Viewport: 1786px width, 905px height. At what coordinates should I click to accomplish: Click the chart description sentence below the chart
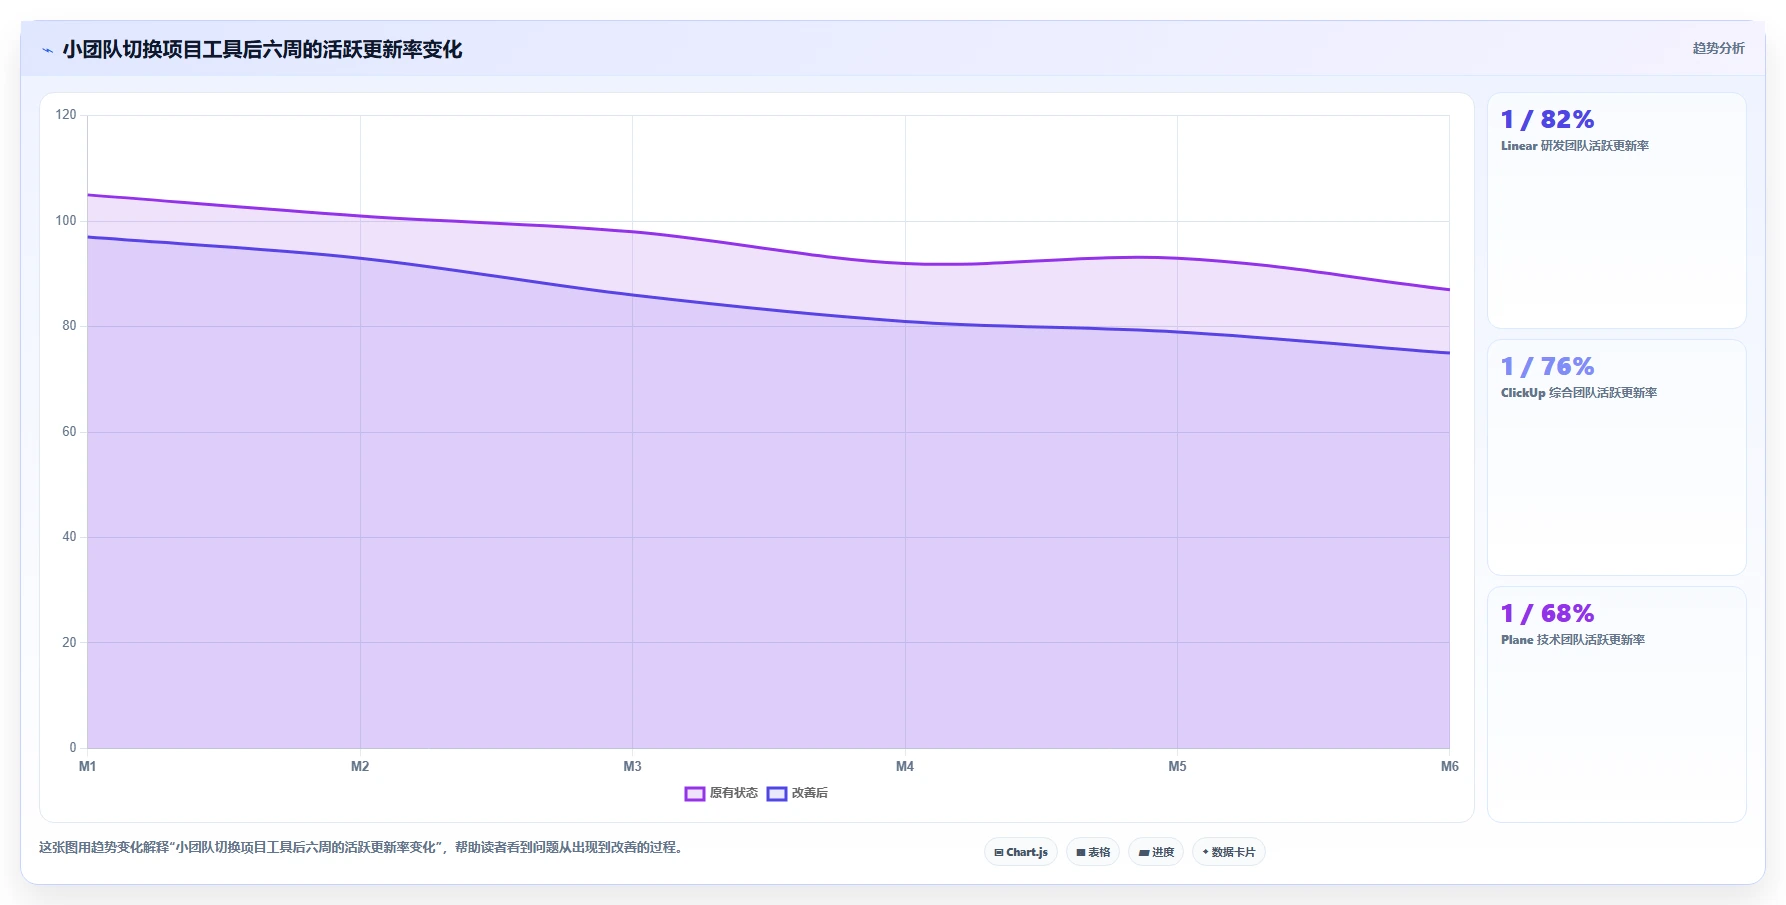point(362,848)
